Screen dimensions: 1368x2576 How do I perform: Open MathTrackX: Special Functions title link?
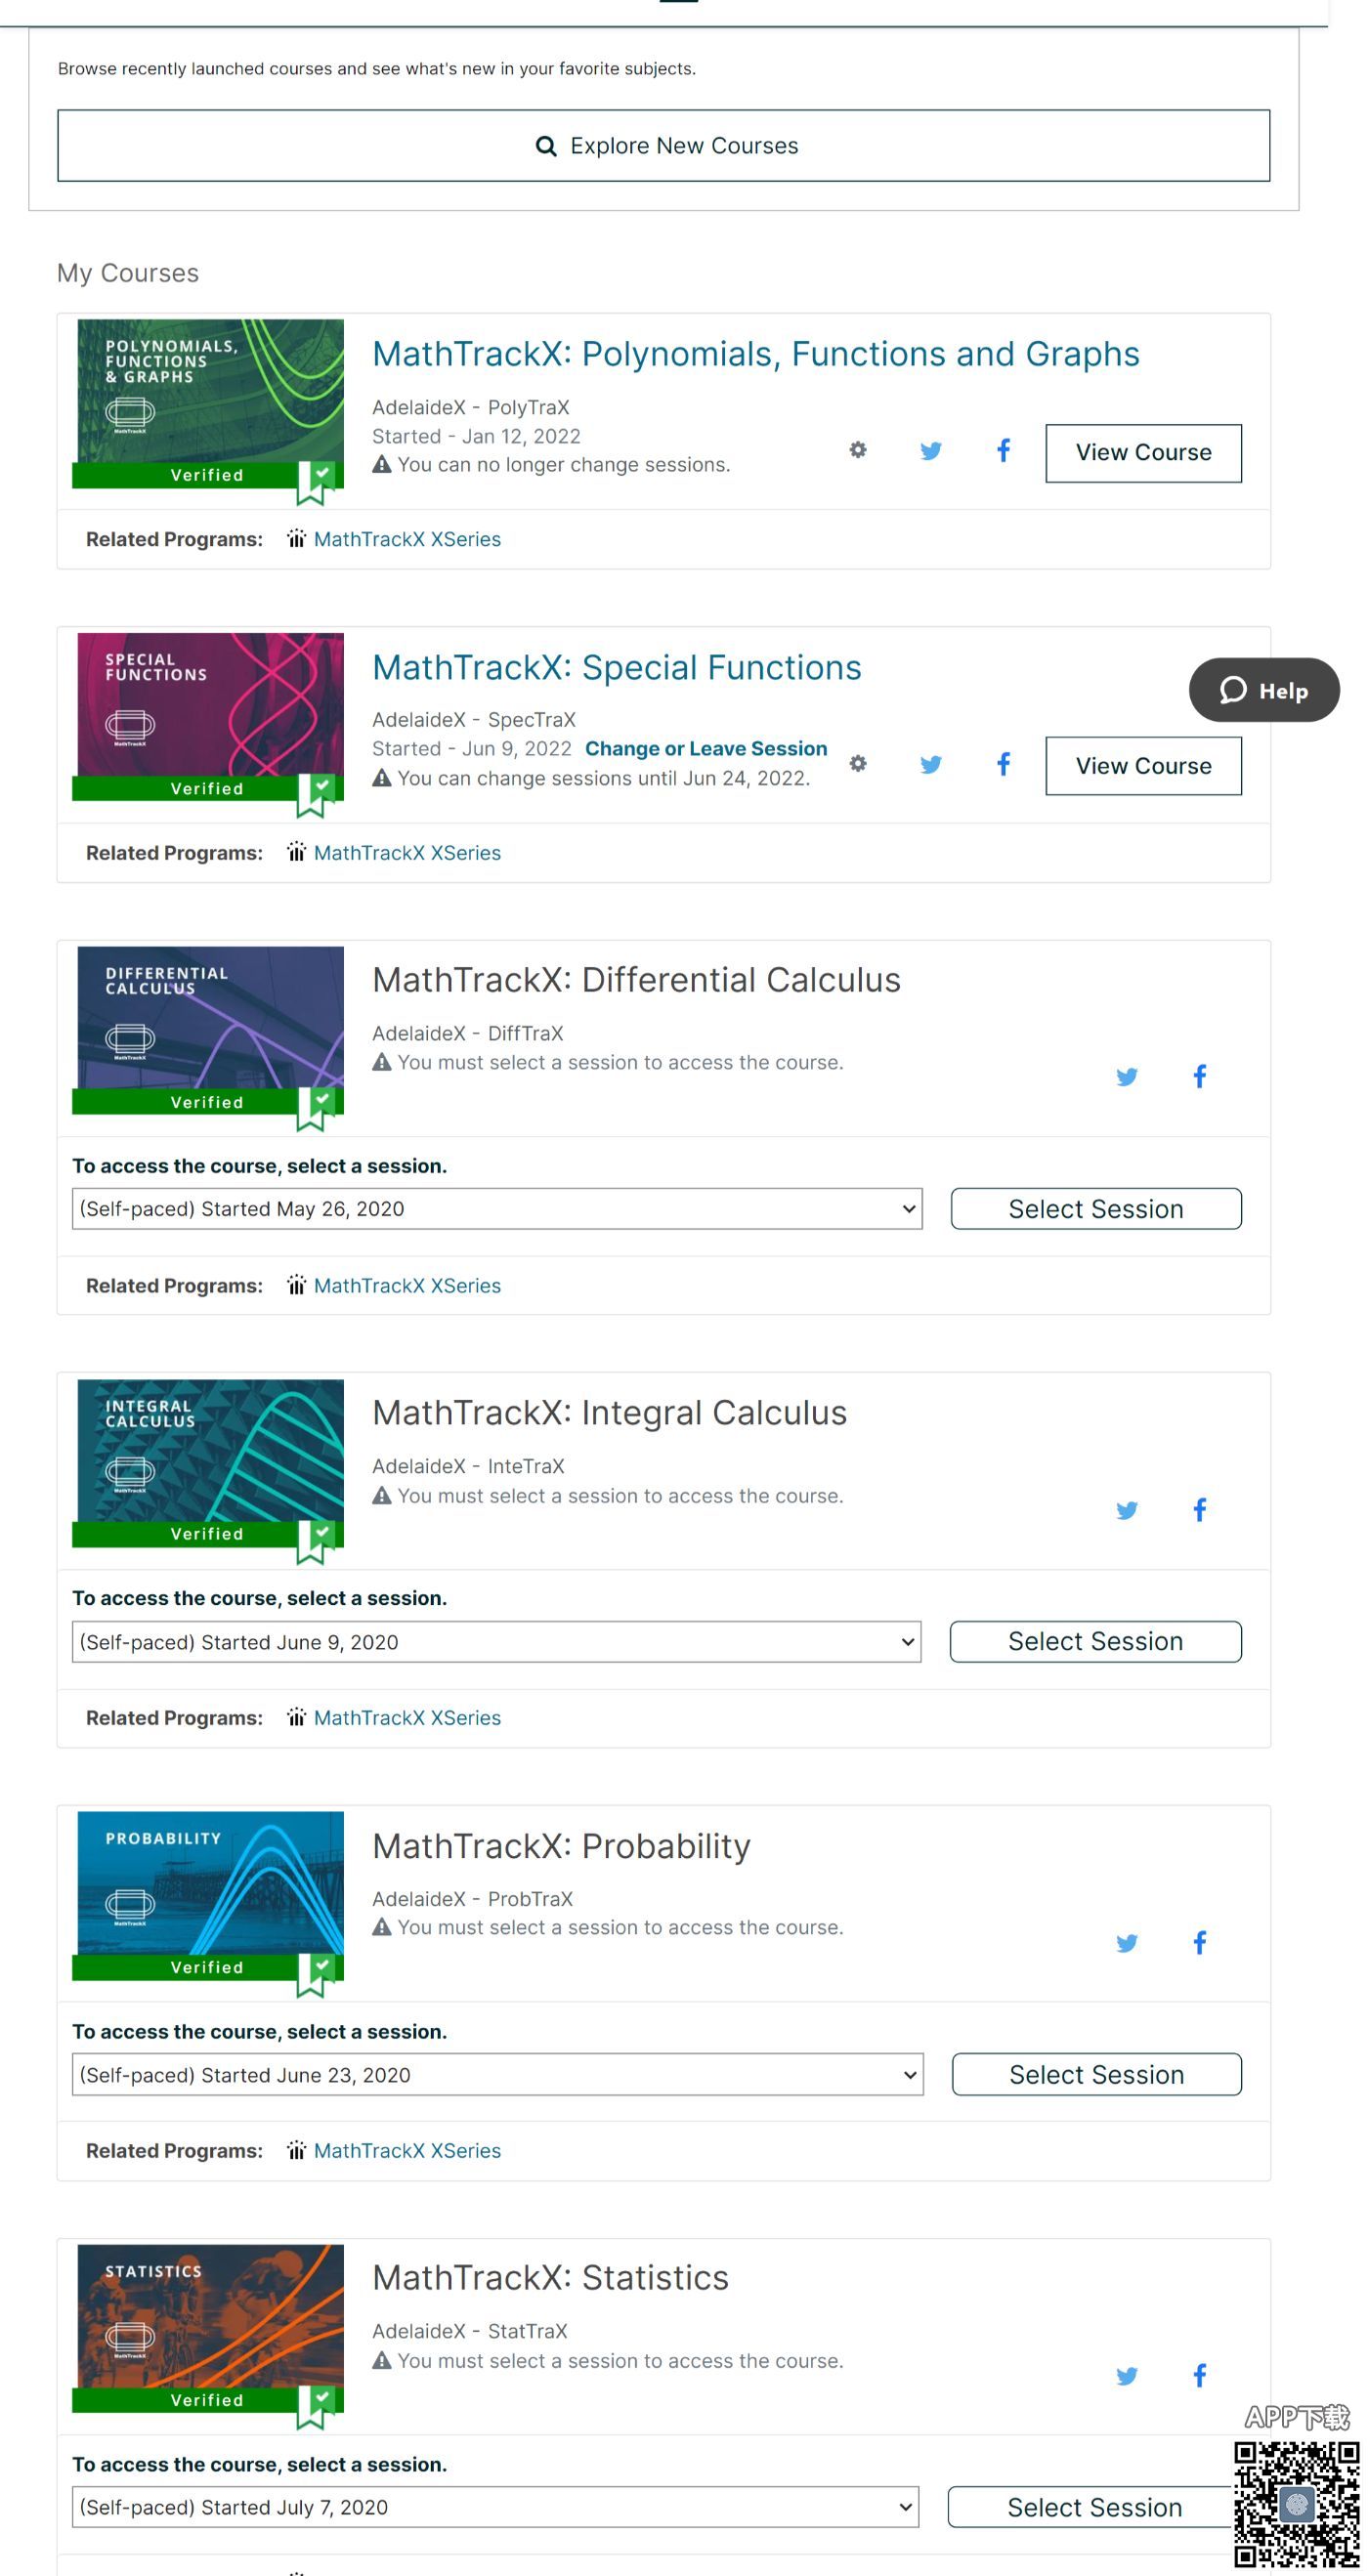point(616,668)
